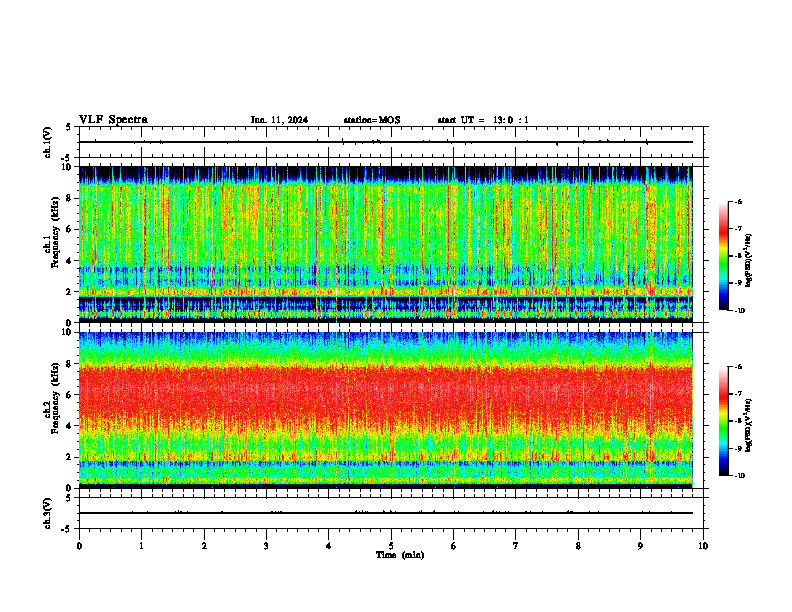Click the ch.3 voltage waveform strip
The image size is (792, 612).
(x=391, y=513)
